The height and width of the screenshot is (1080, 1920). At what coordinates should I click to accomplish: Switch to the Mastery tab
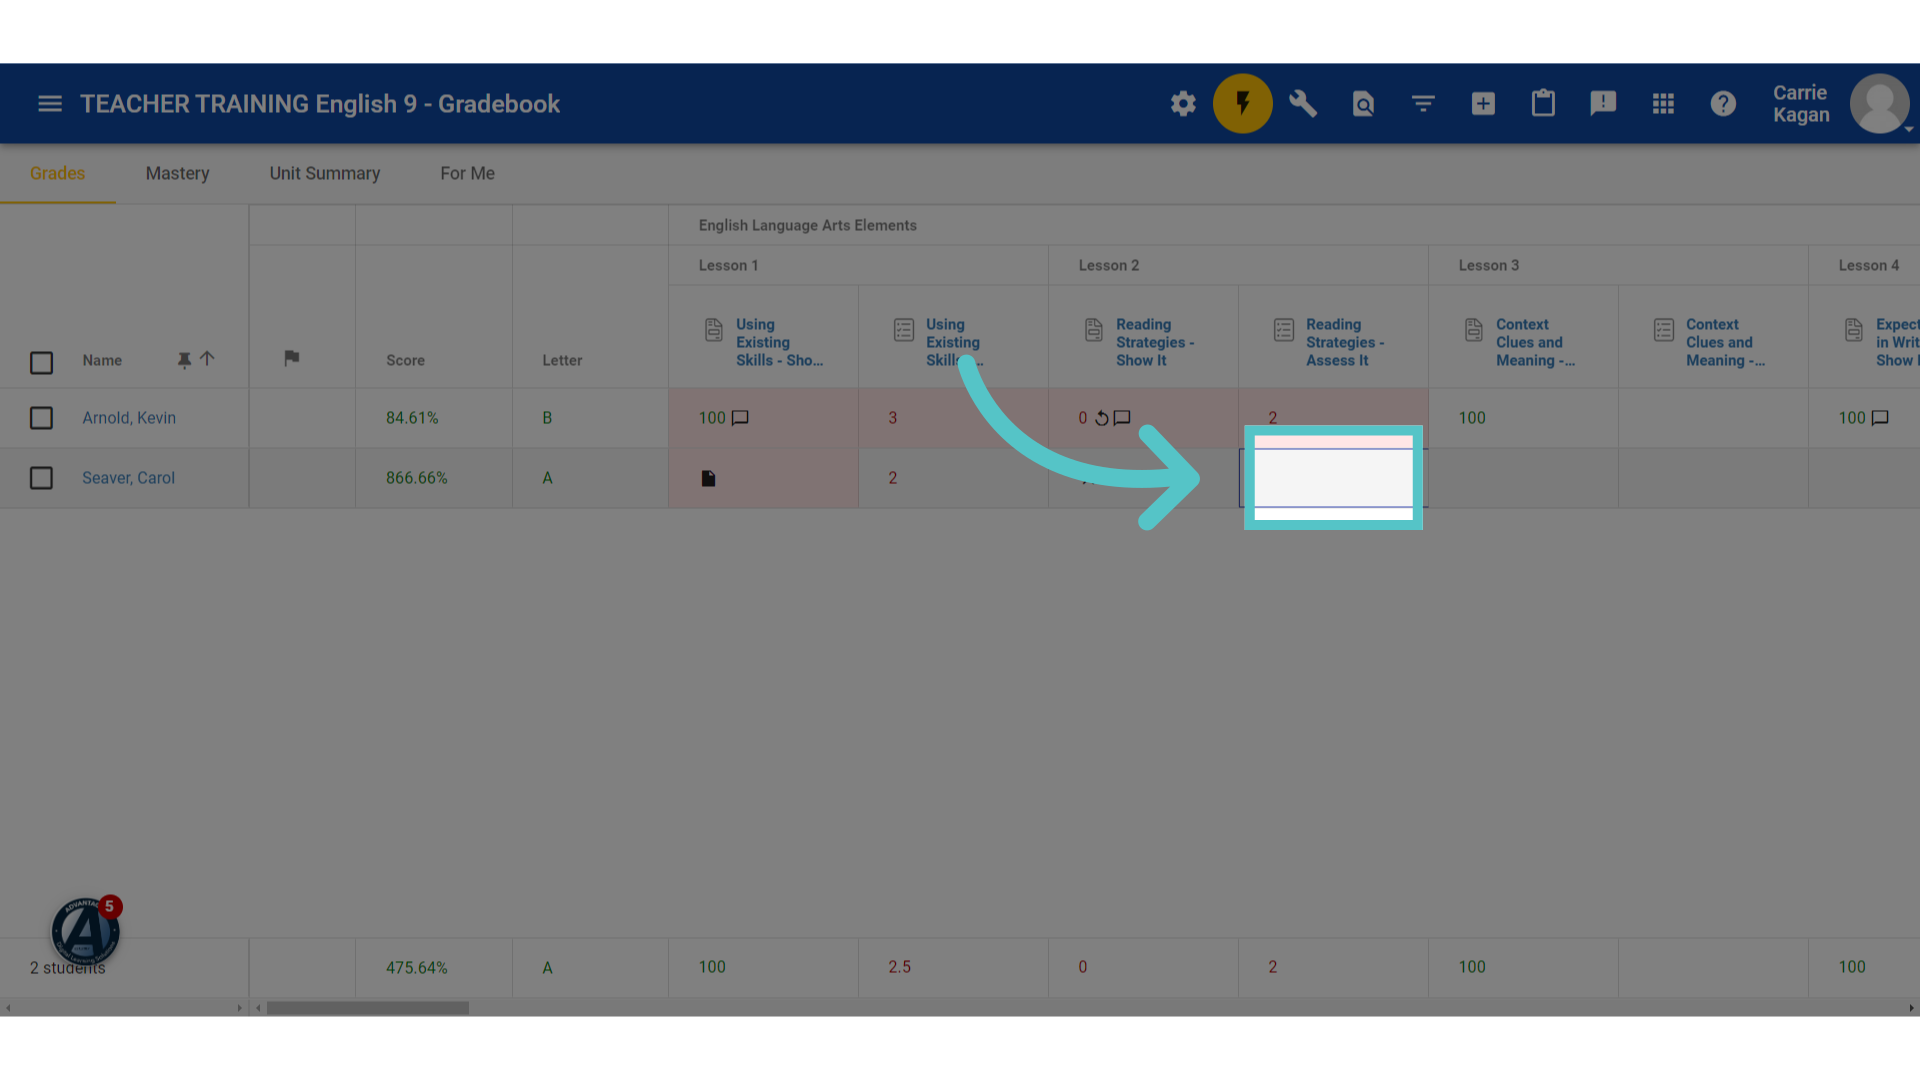click(177, 173)
